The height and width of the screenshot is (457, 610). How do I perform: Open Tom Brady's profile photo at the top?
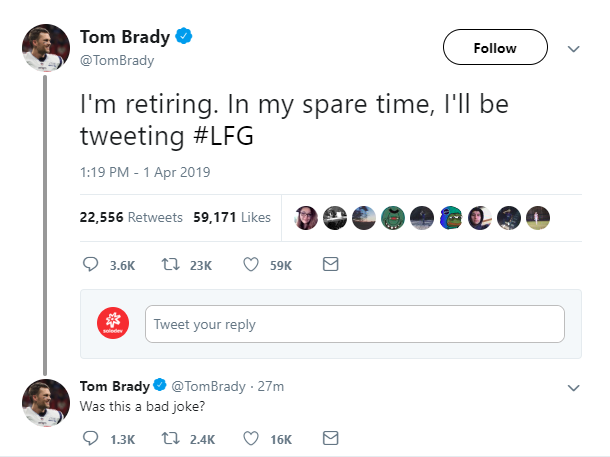coord(46,48)
